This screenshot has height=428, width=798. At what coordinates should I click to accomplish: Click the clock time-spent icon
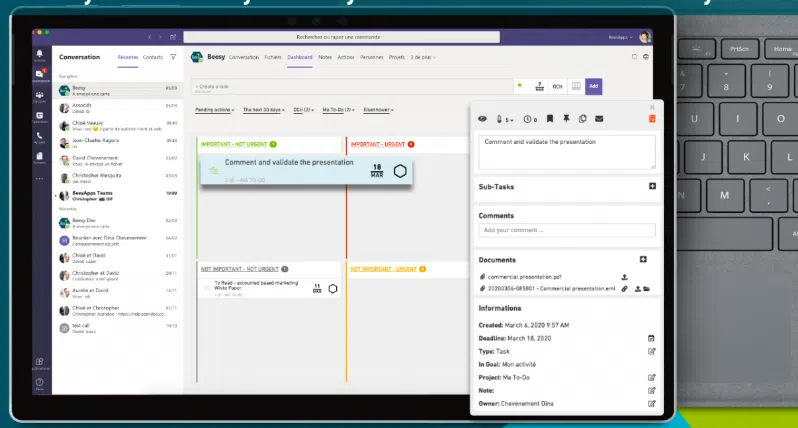tap(530, 119)
